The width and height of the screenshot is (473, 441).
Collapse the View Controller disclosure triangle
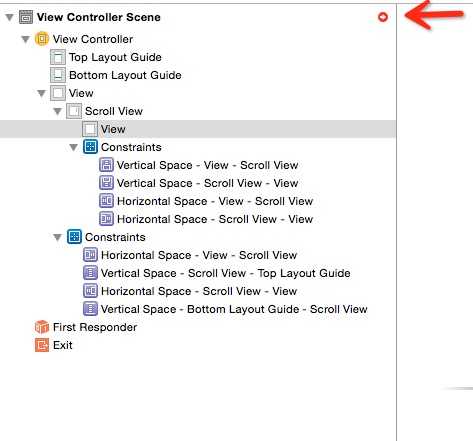(26, 39)
